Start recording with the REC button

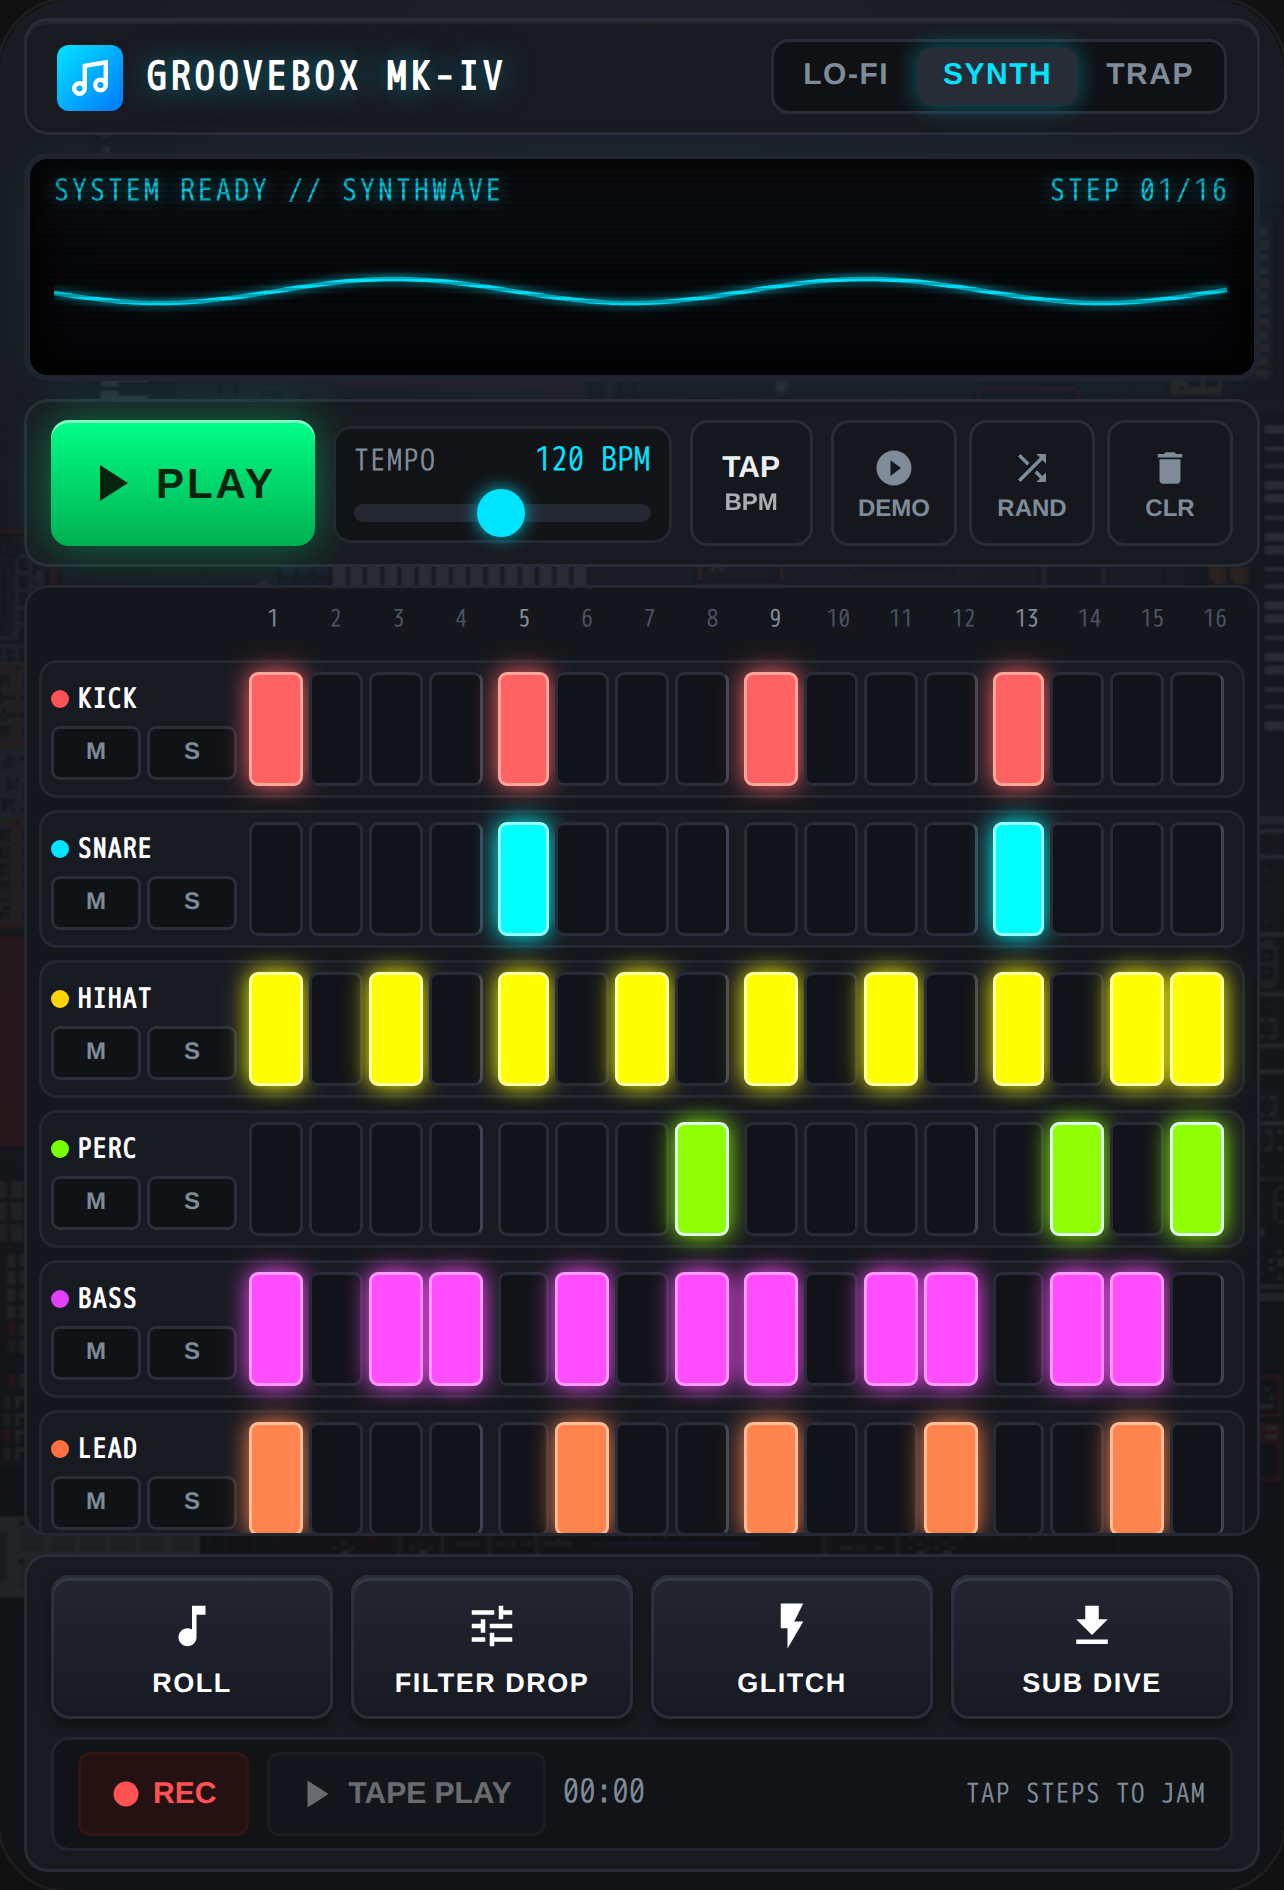tap(164, 1793)
